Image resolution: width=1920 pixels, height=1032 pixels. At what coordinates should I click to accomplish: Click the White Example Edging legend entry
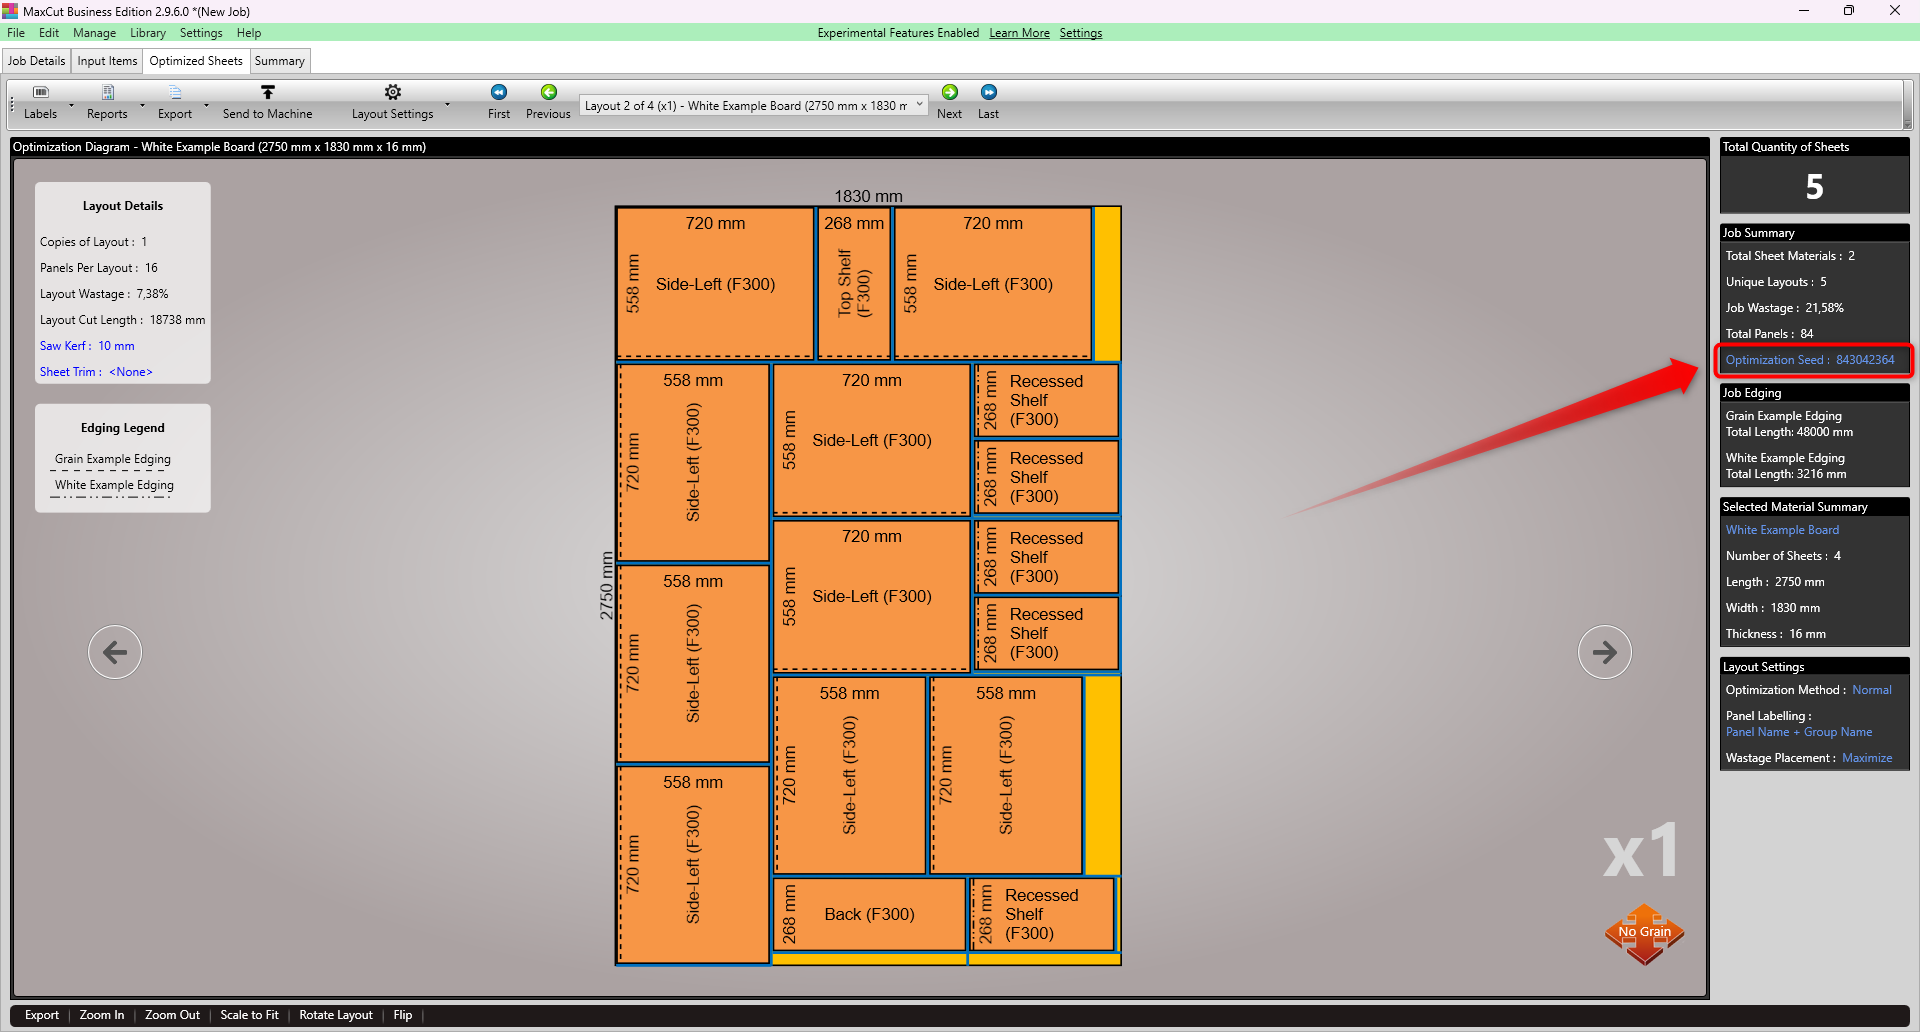click(114, 485)
